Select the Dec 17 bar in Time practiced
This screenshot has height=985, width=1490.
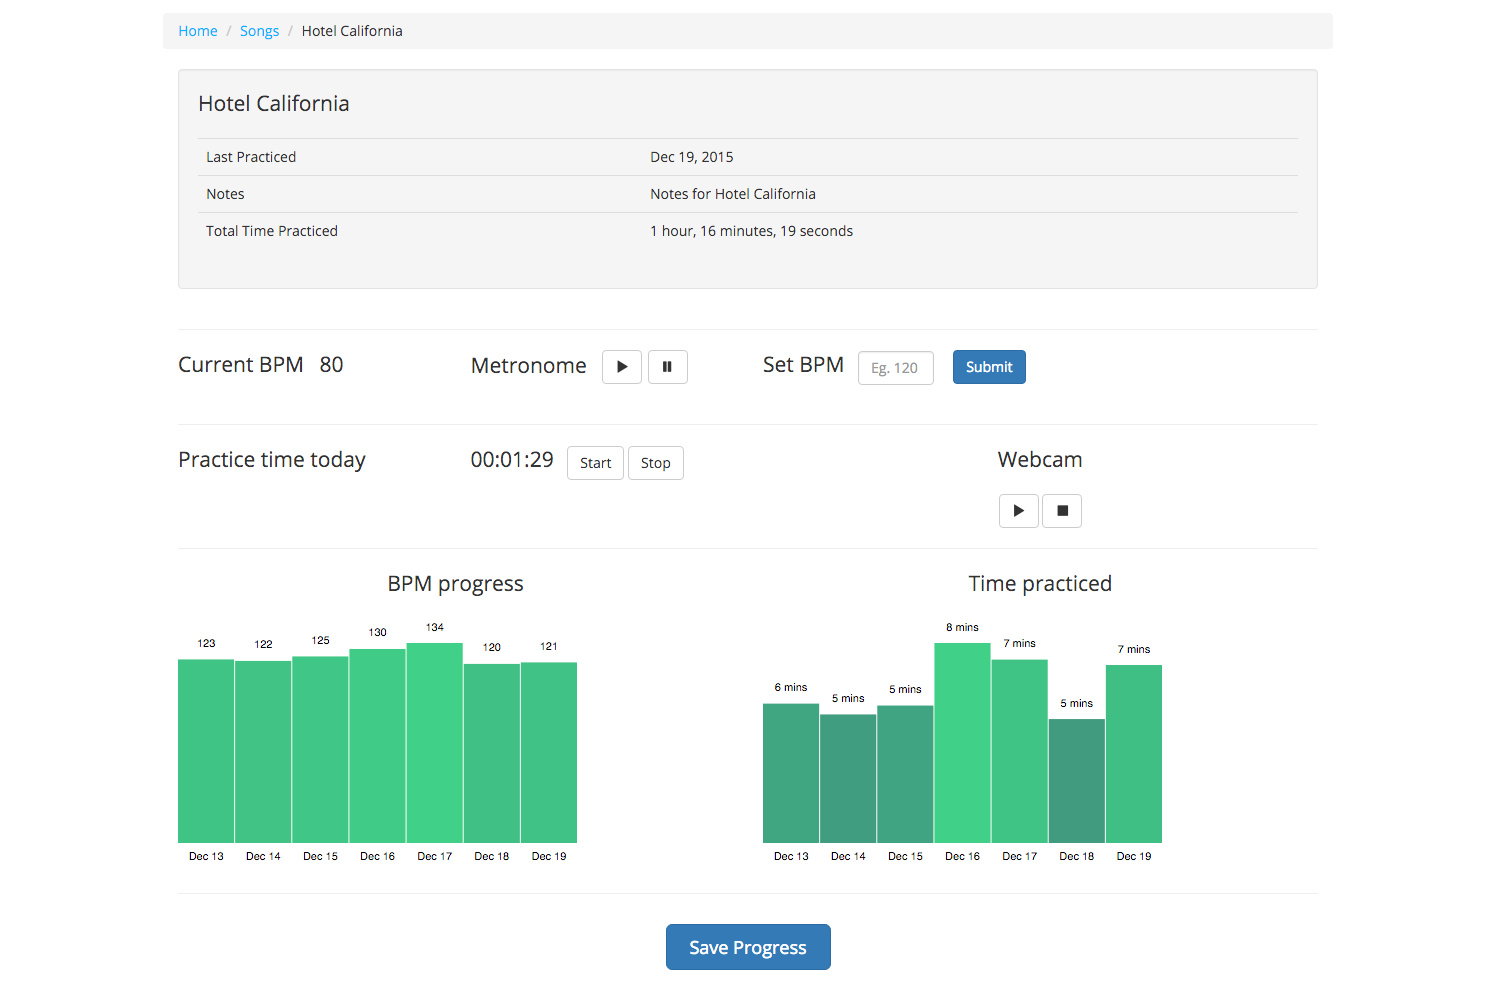1019,751
